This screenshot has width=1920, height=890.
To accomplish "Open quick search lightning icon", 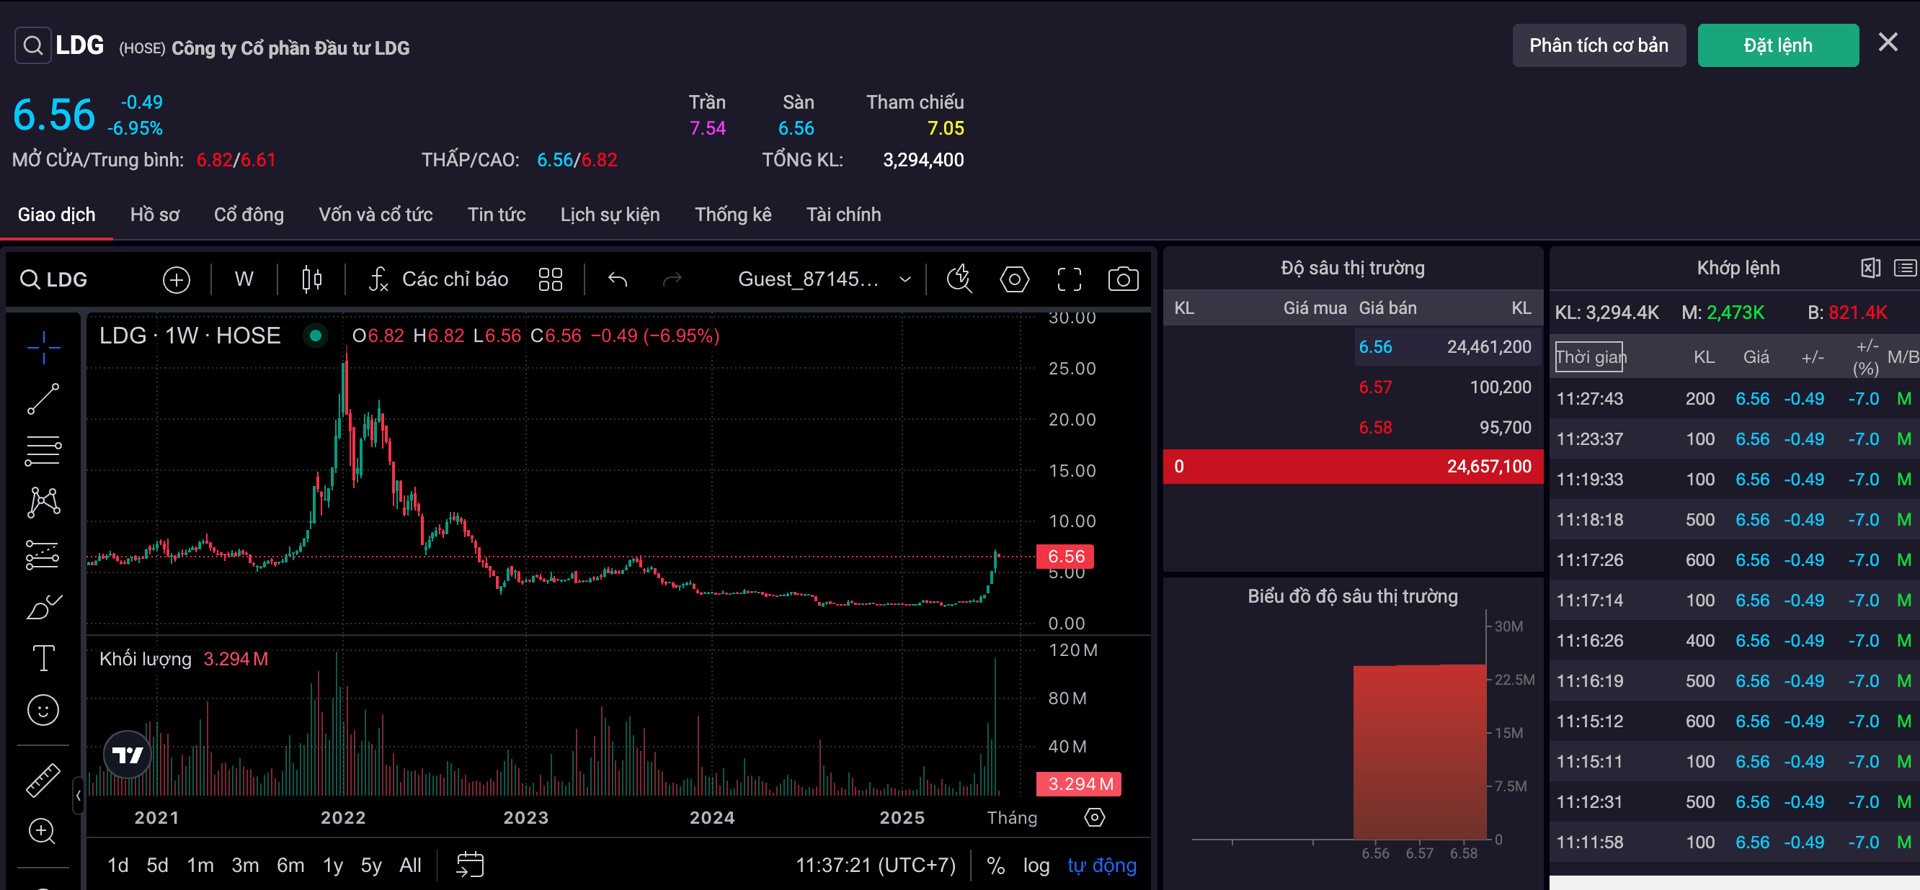I will coord(960,280).
